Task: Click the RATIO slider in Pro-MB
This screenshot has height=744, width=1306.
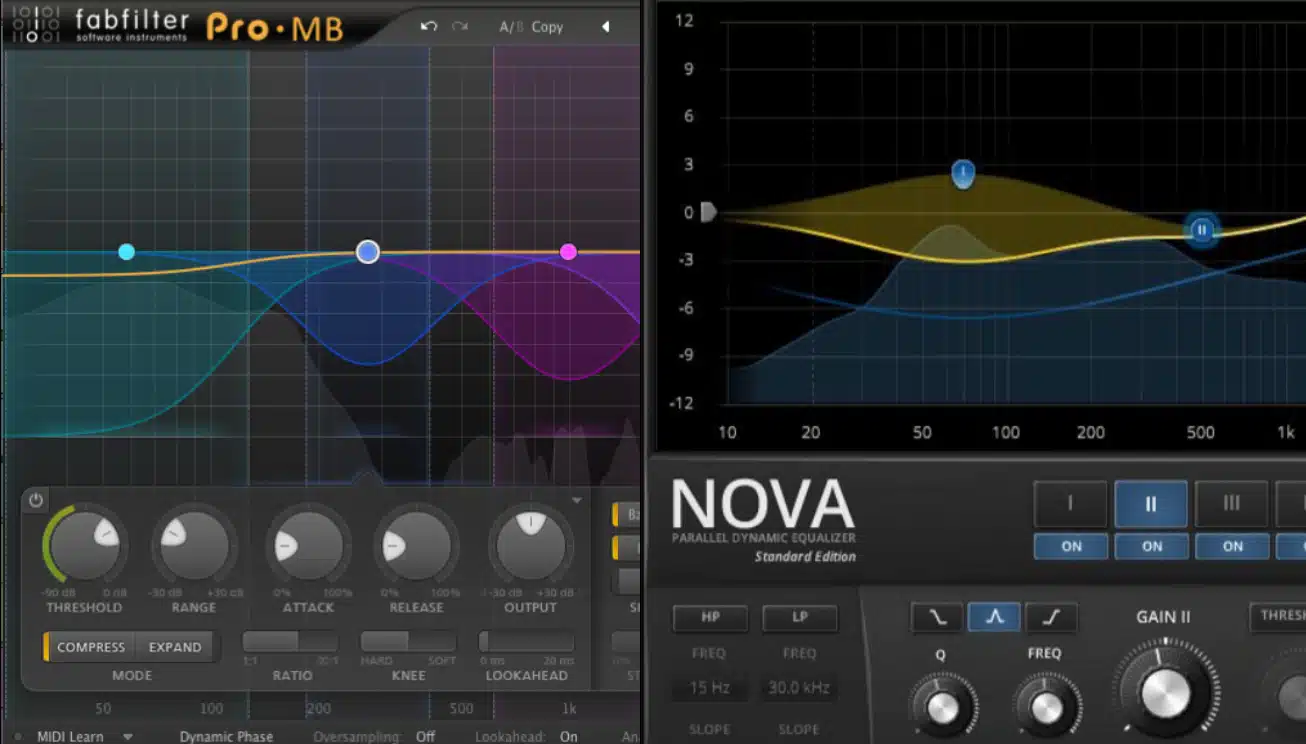Action: (290, 641)
